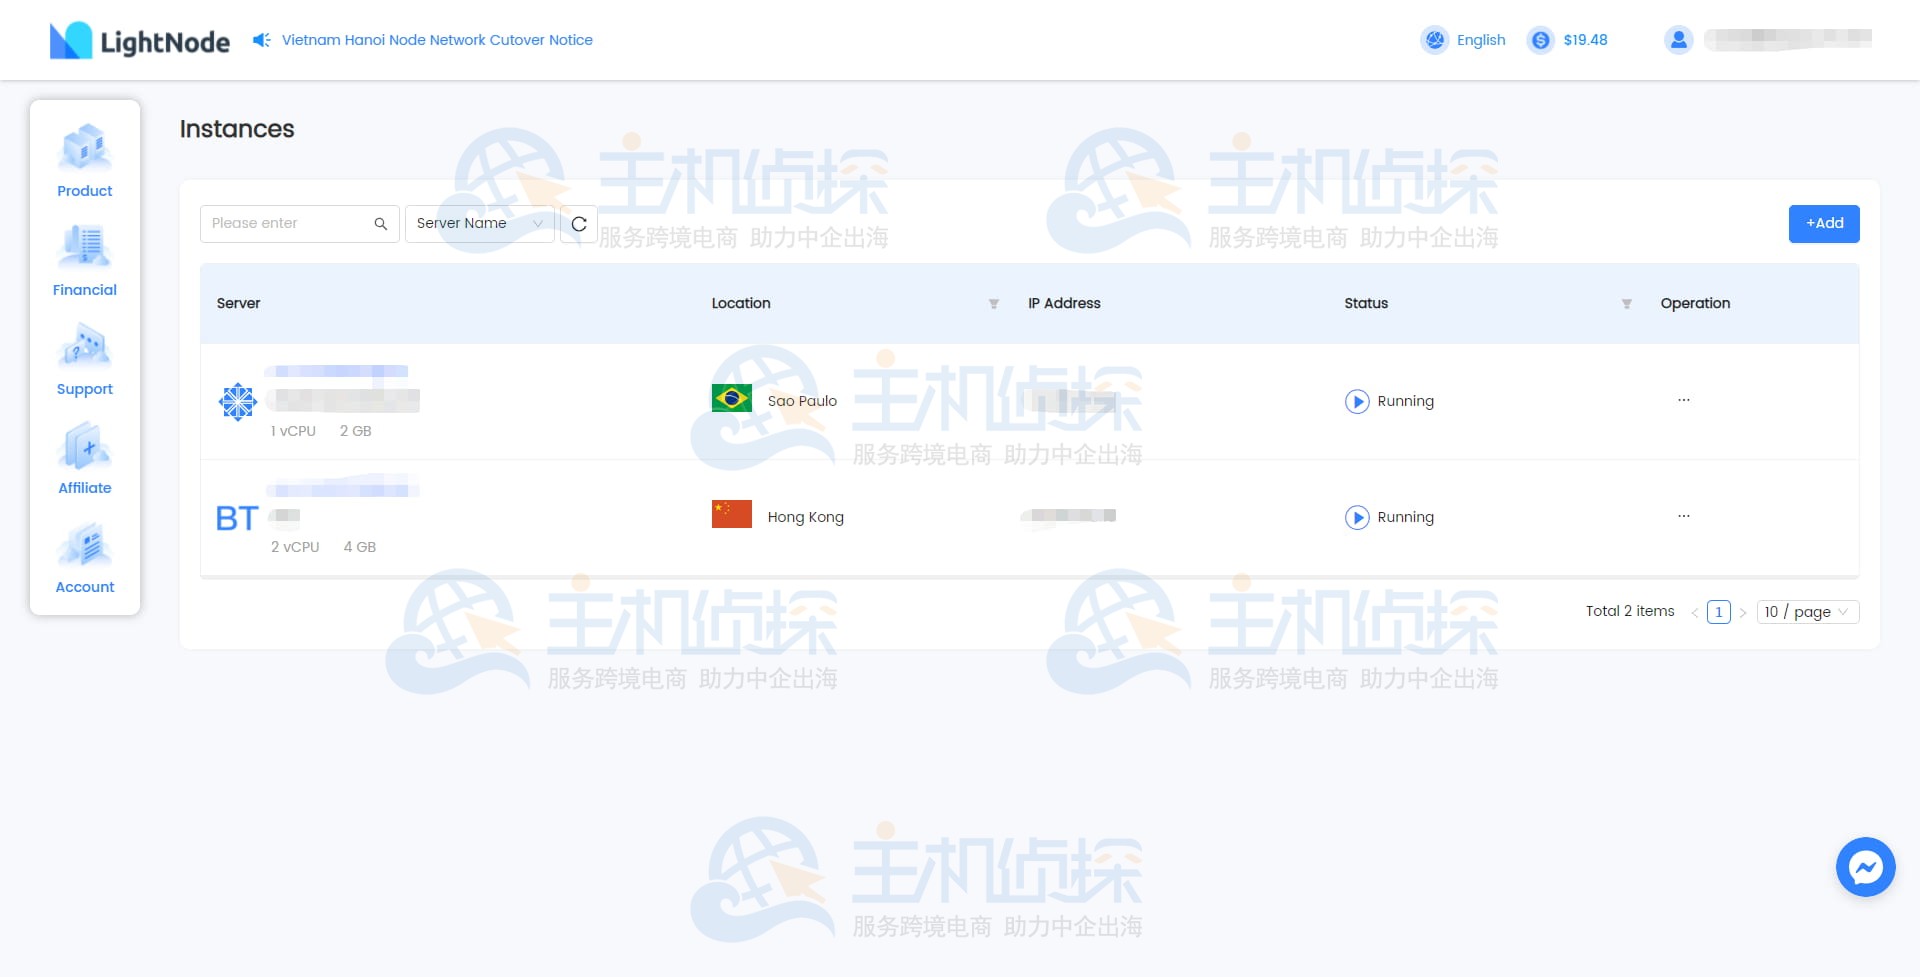Open the operation menu for Hong Kong server

coord(1684,516)
